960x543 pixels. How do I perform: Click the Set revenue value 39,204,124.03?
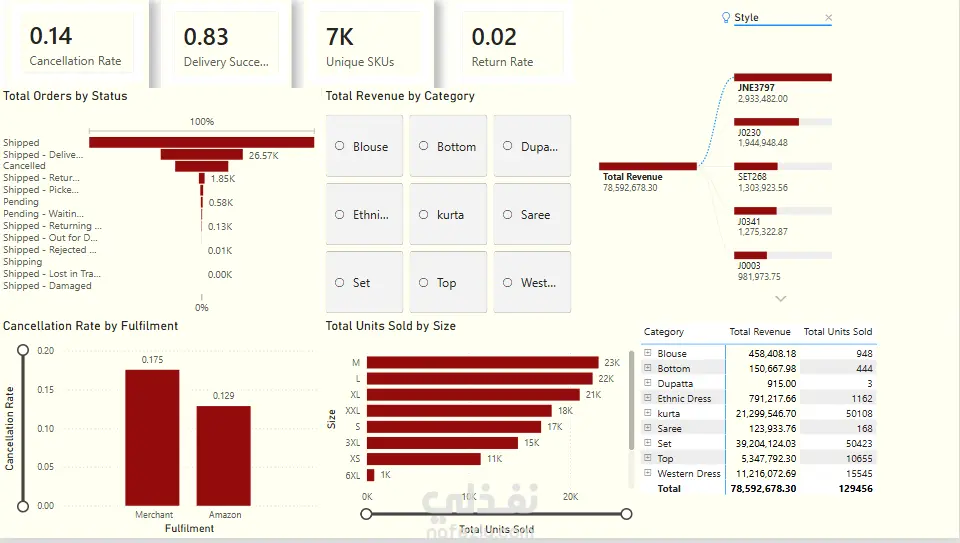click(766, 443)
